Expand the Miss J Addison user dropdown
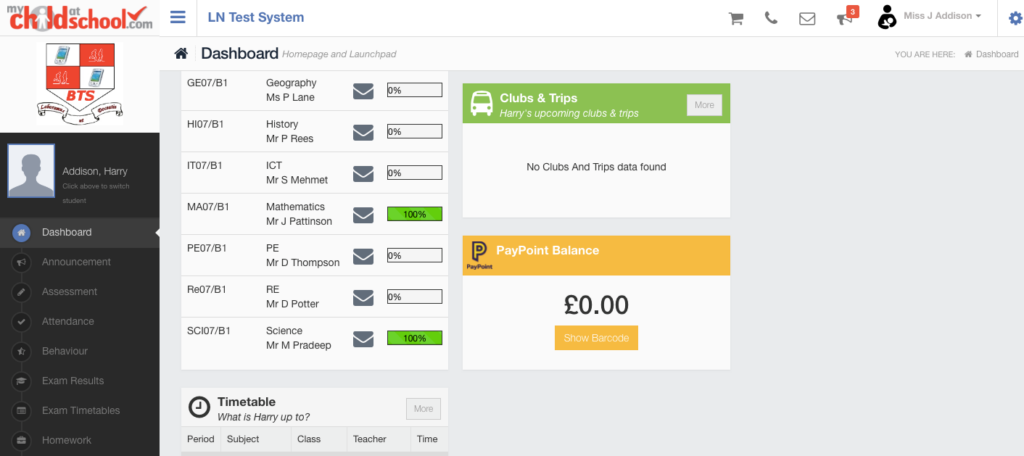 (942, 16)
